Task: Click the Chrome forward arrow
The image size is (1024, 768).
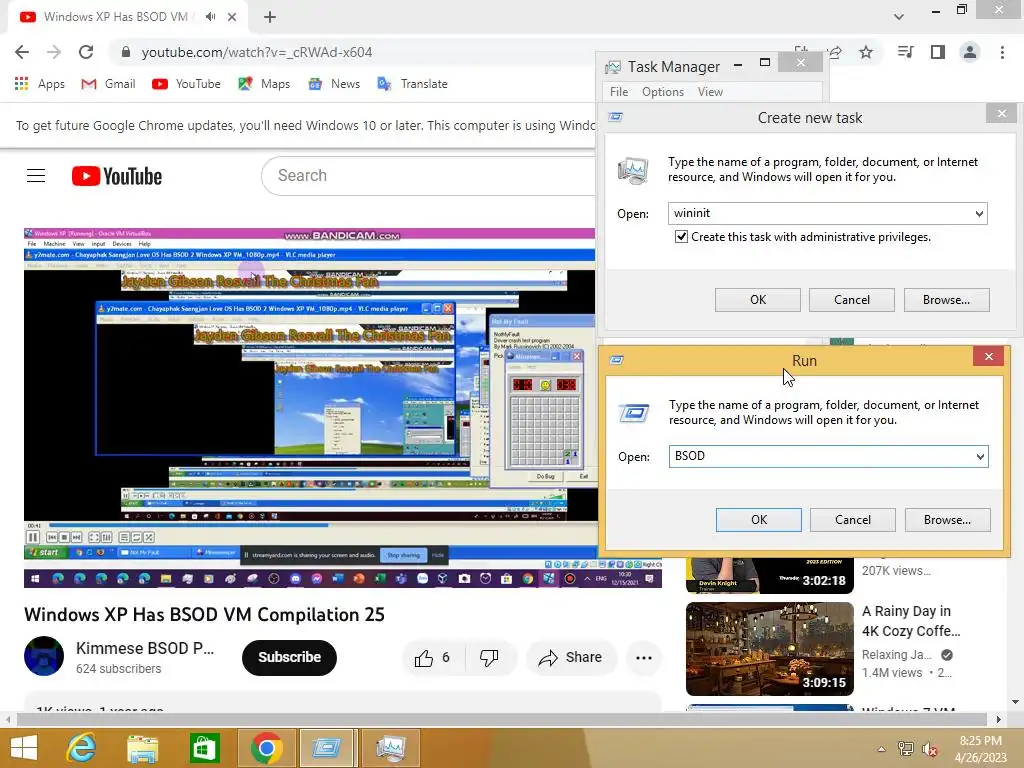Action: (x=54, y=52)
